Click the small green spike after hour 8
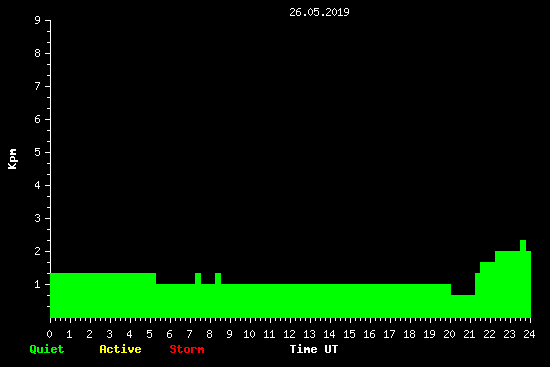550x367 pixels. [x=218, y=279]
